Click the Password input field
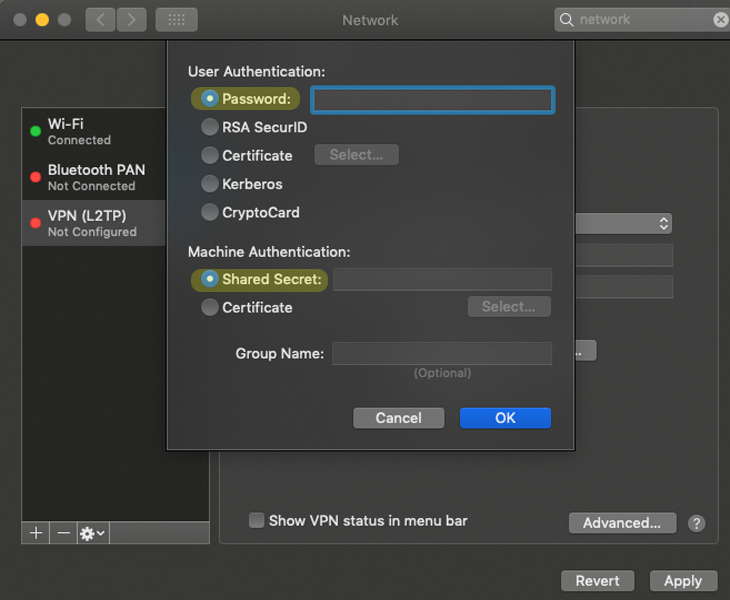Viewport: 730px width, 600px height. tap(433, 100)
